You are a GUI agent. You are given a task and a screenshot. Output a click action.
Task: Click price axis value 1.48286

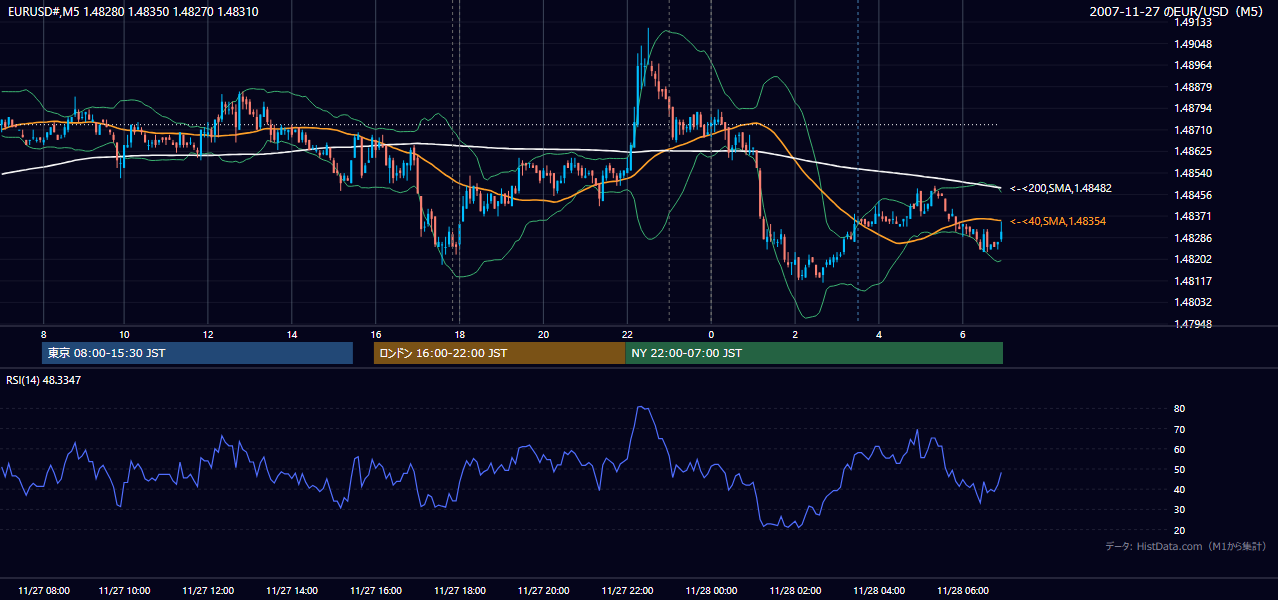[x=1194, y=238]
